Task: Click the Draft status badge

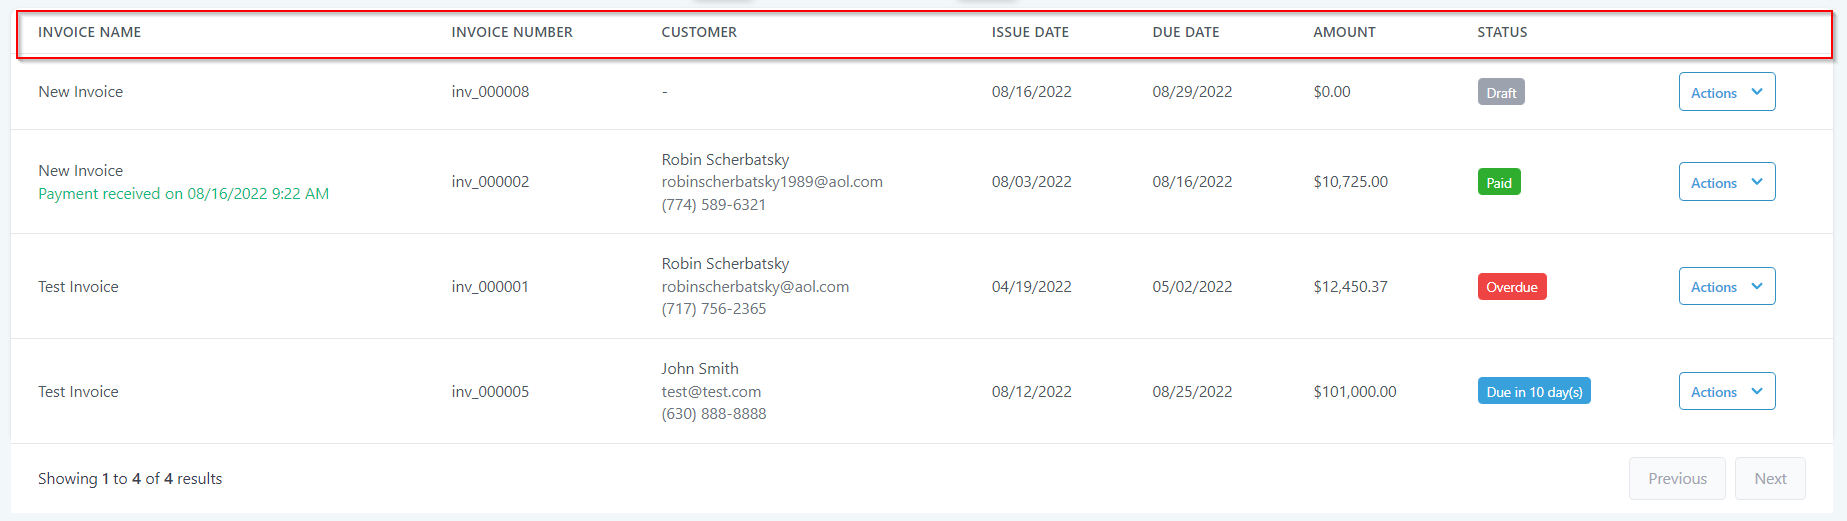Action: pyautogui.click(x=1500, y=92)
